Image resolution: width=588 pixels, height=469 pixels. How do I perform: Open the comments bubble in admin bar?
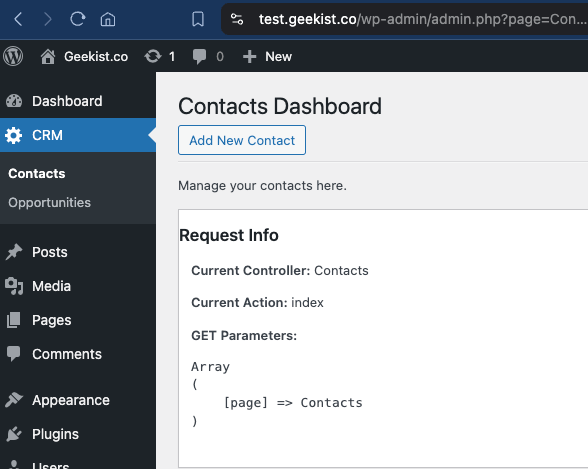click(x=199, y=57)
